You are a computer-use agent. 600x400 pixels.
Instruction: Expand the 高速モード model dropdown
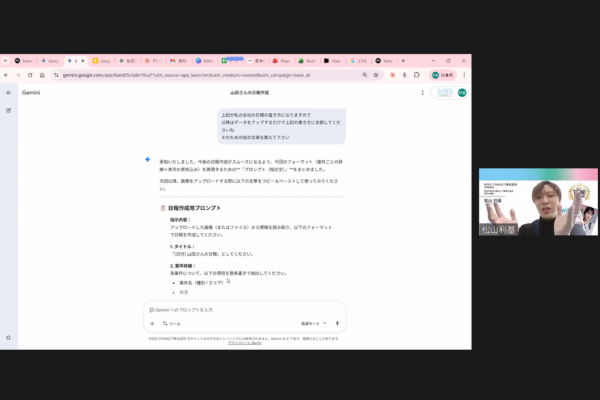(x=313, y=323)
